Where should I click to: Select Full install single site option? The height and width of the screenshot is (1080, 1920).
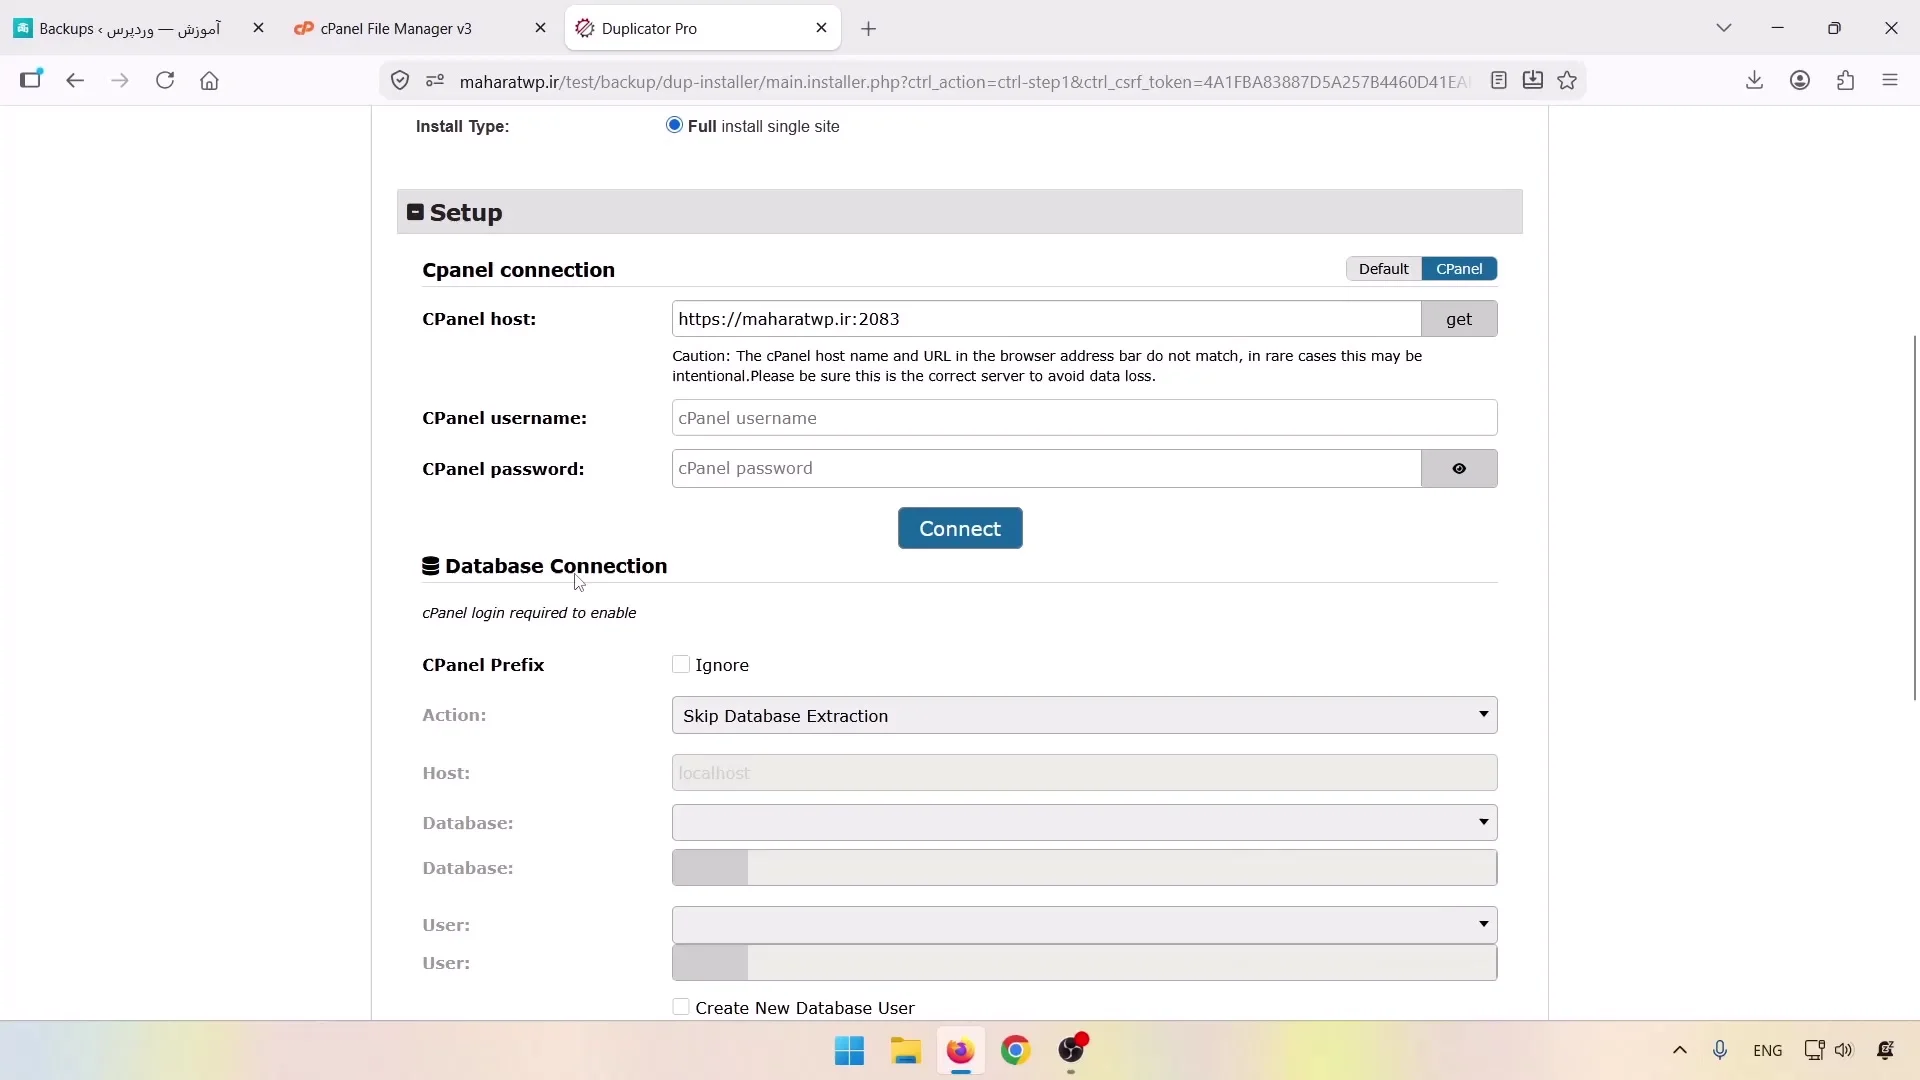tap(675, 125)
